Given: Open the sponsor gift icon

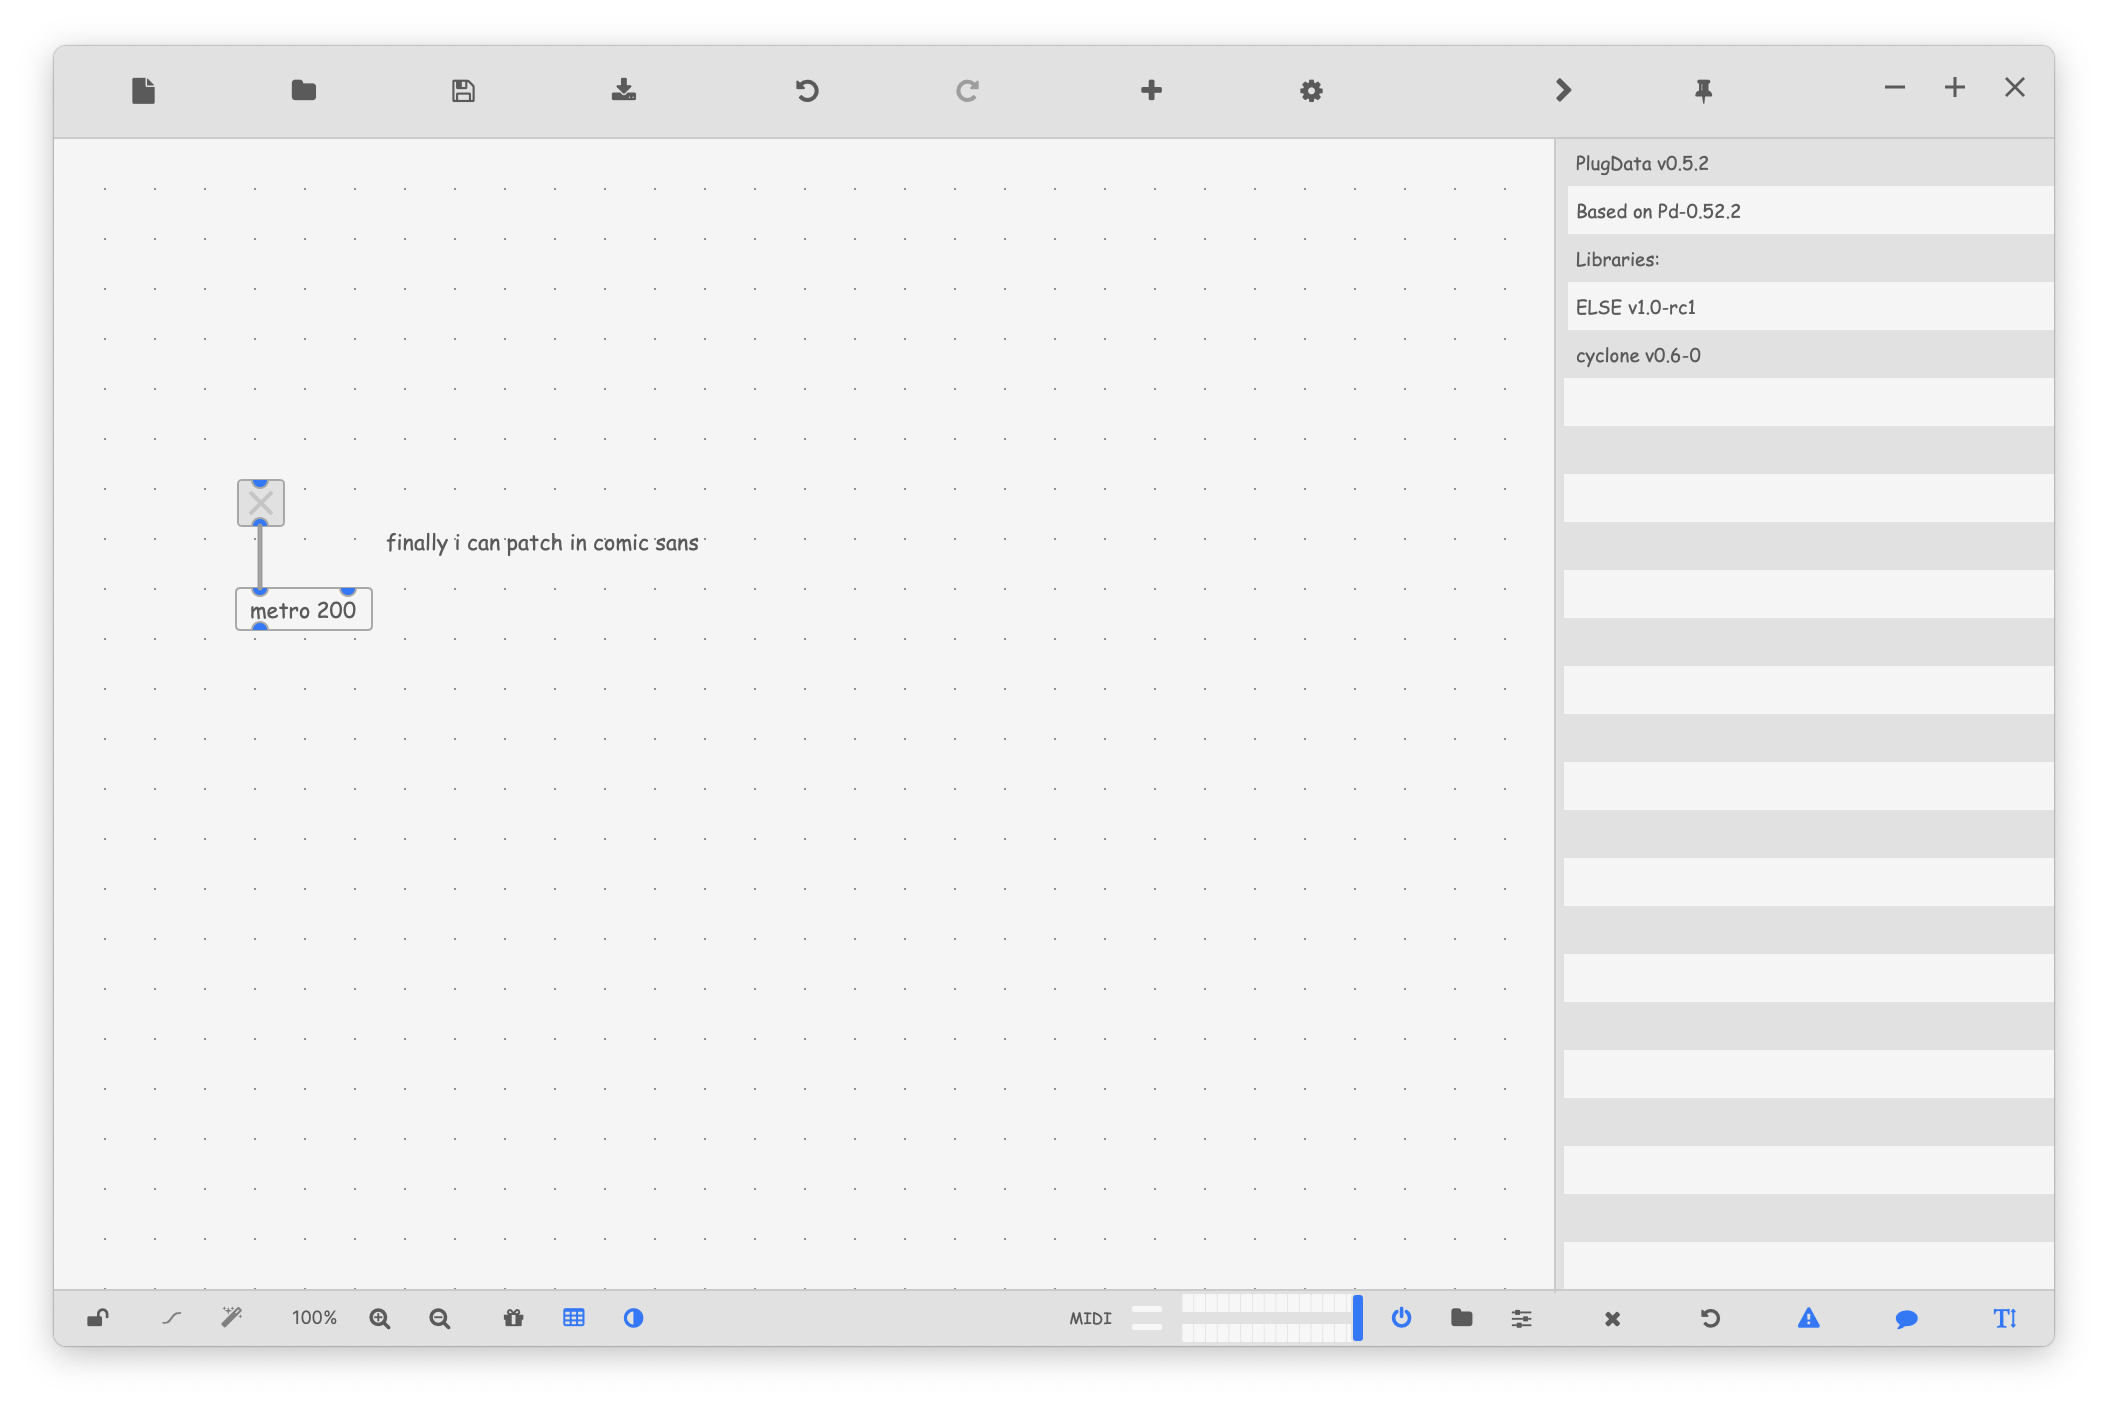Looking at the screenshot, I should coord(513,1318).
